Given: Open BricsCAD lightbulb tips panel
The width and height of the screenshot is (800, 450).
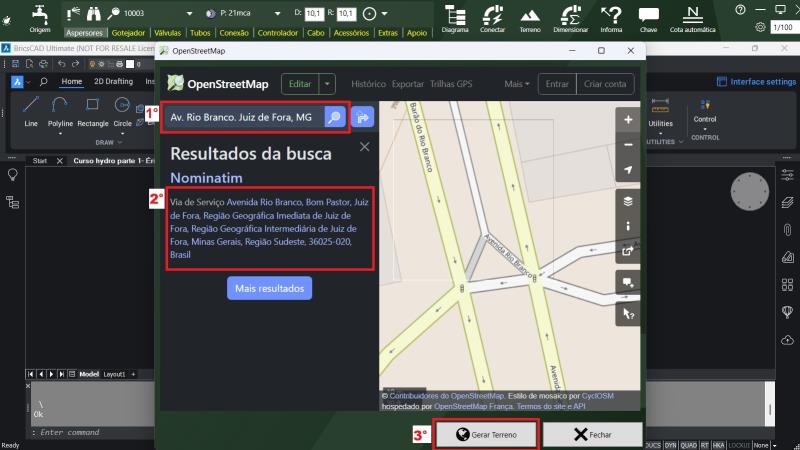Looking at the screenshot, I should [x=13, y=175].
